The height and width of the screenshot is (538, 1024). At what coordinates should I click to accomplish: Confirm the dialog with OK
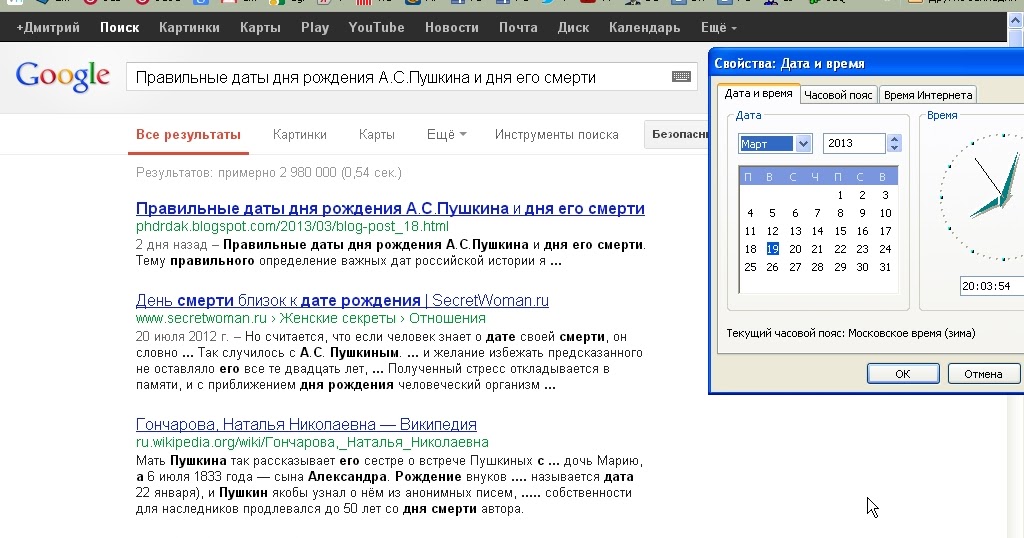903,374
